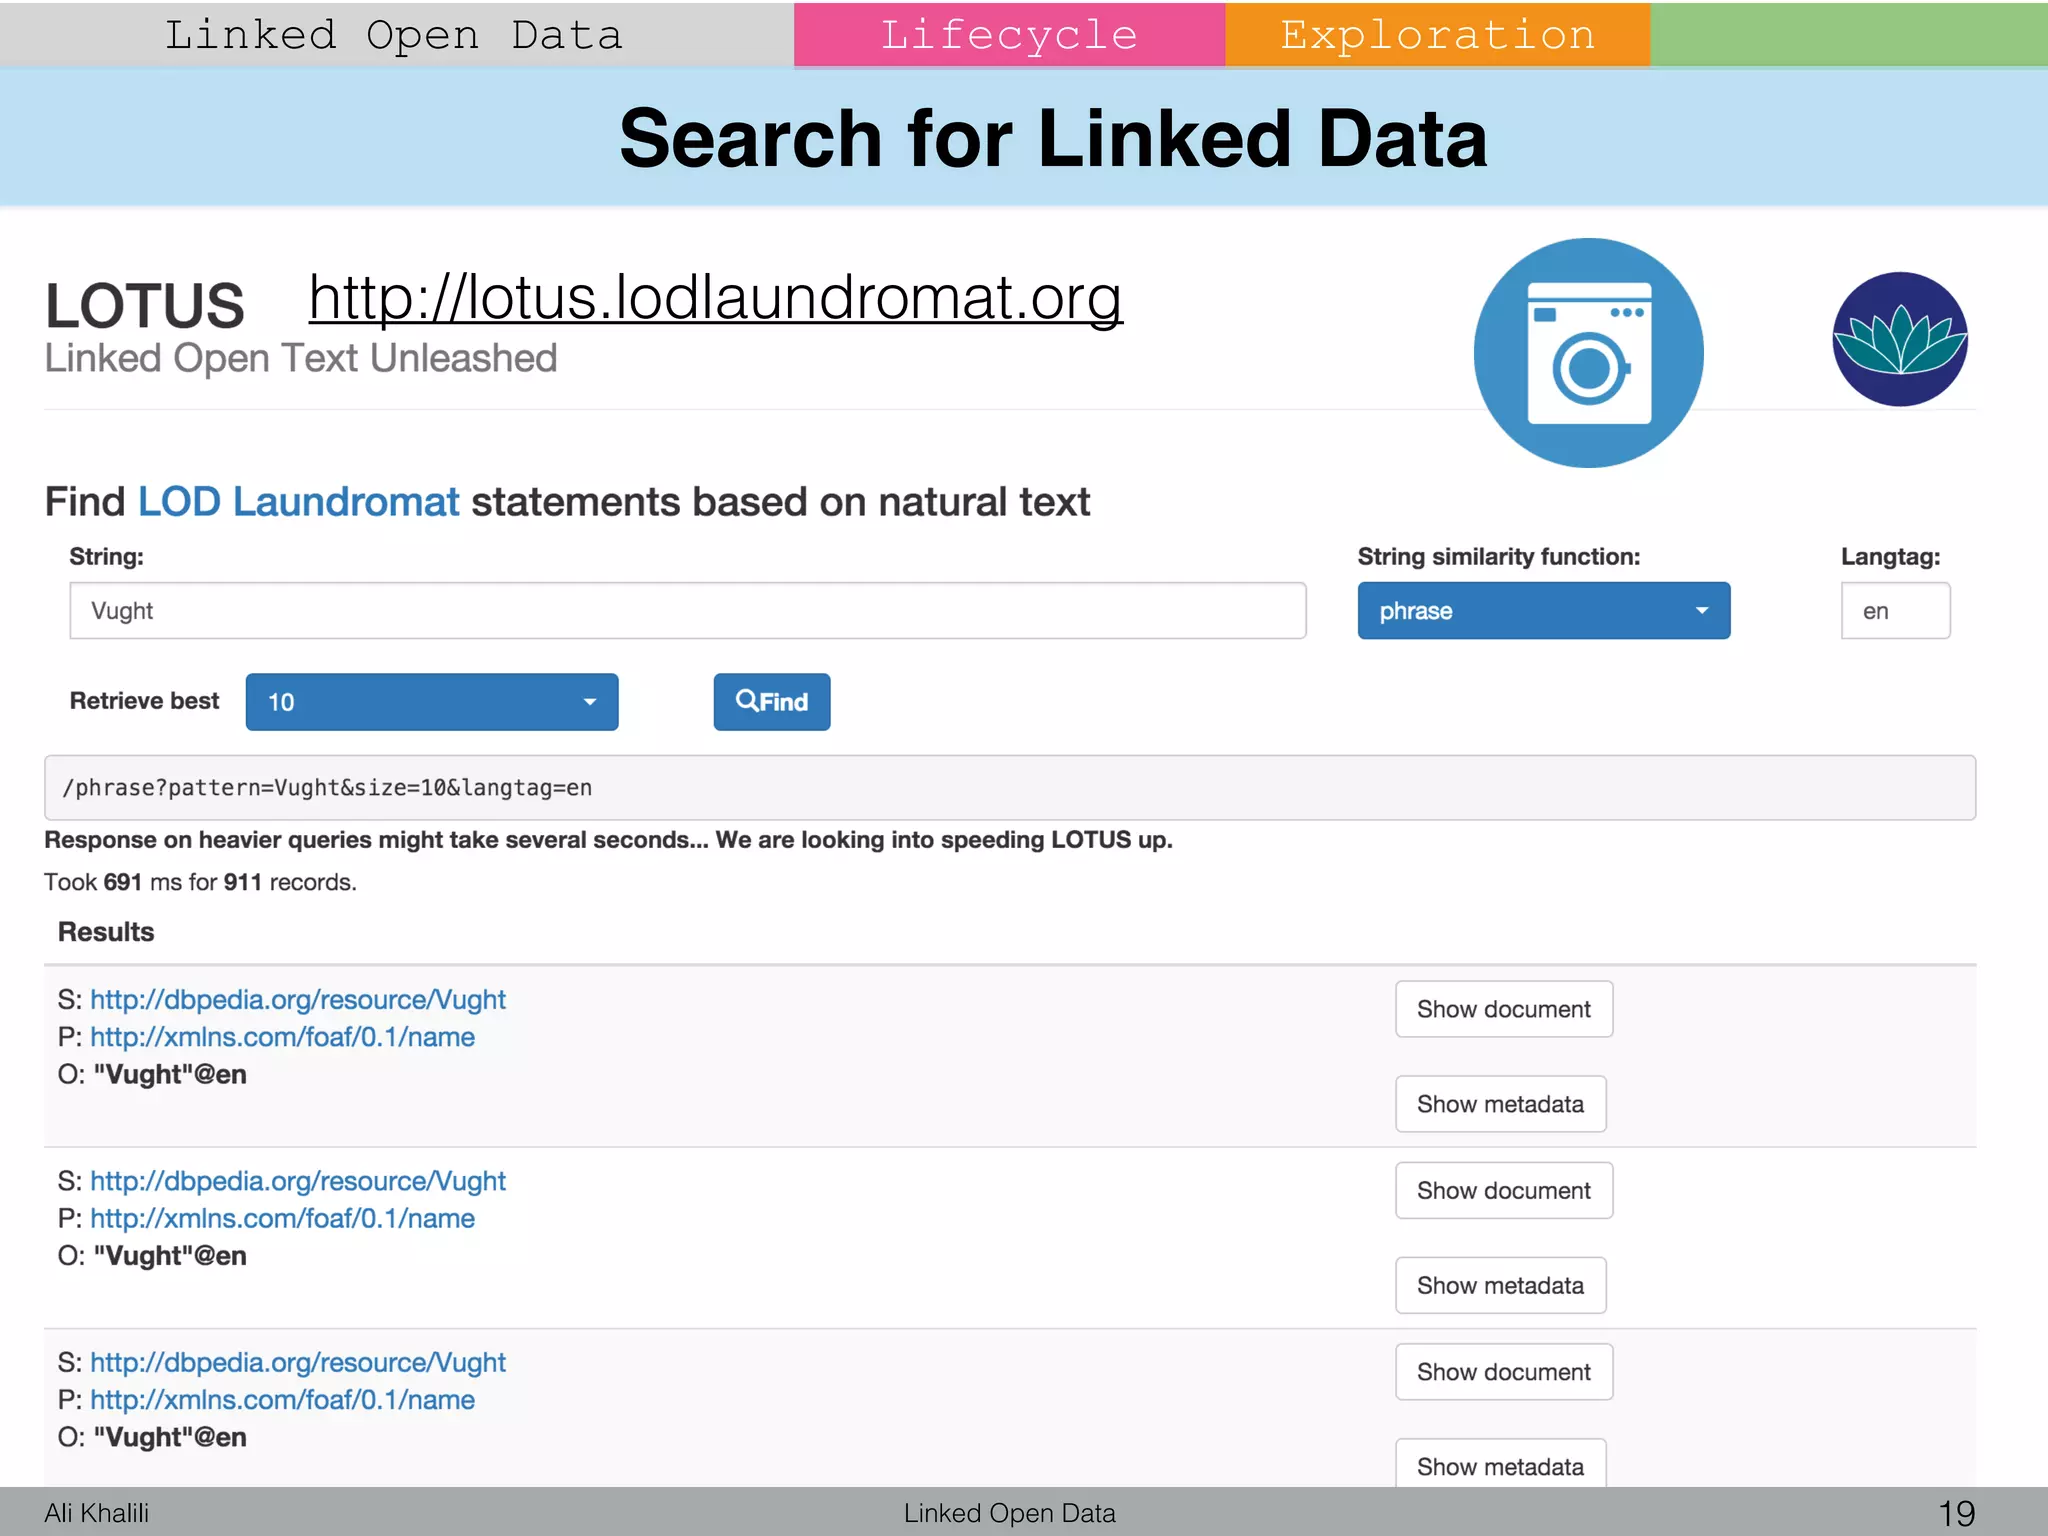The image size is (2048, 1536).
Task: Expand the Retrieve best 10 dropdown
Action: coord(431,702)
